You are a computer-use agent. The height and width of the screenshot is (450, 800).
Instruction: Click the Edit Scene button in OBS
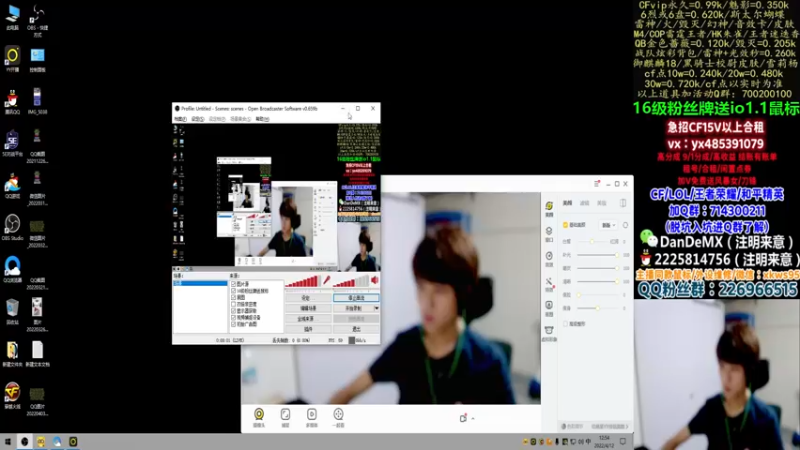[x=308, y=308]
